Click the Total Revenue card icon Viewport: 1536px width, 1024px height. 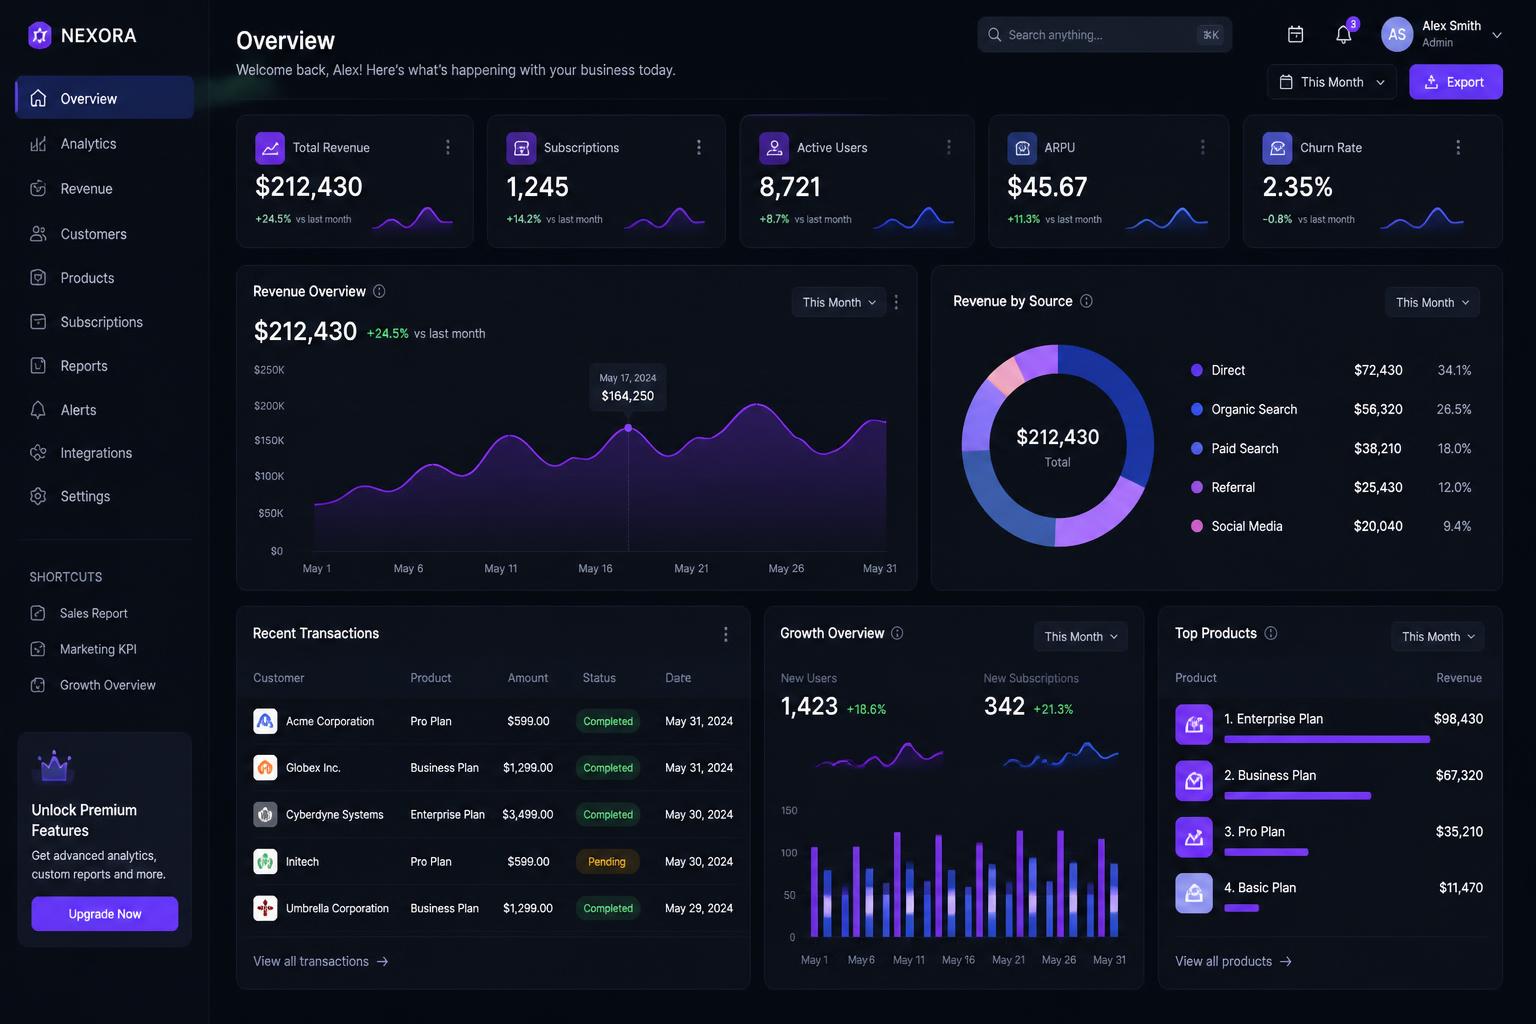click(x=270, y=147)
